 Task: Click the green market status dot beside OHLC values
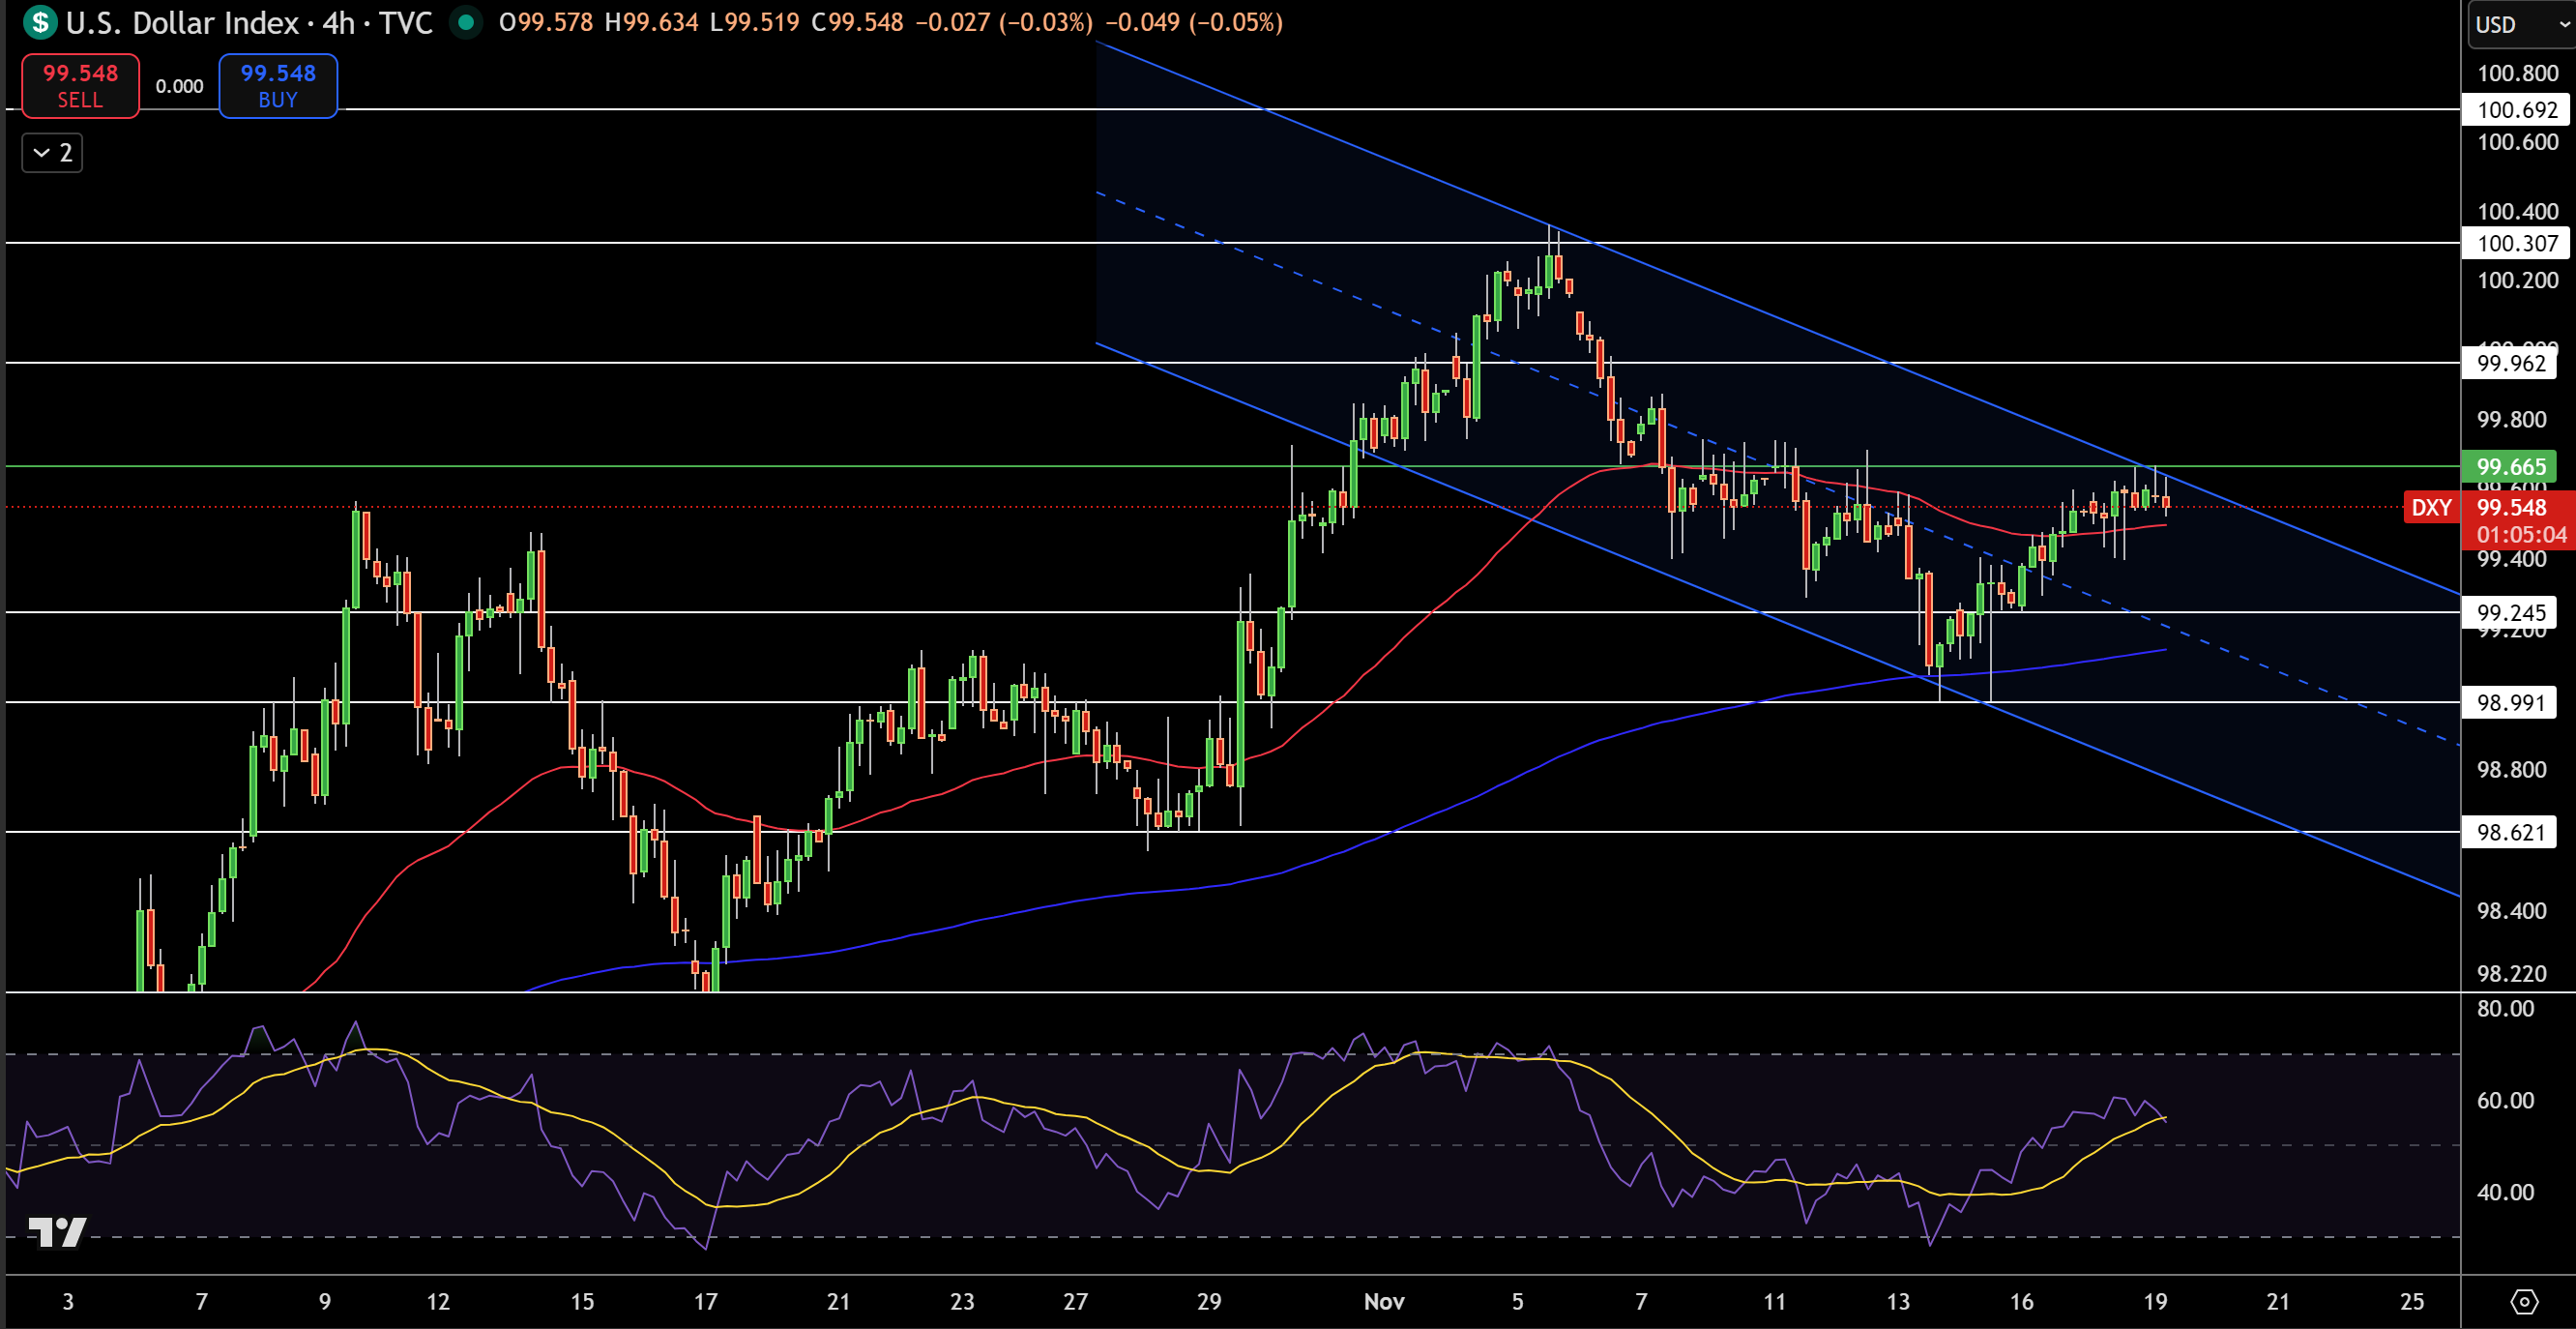point(464,22)
